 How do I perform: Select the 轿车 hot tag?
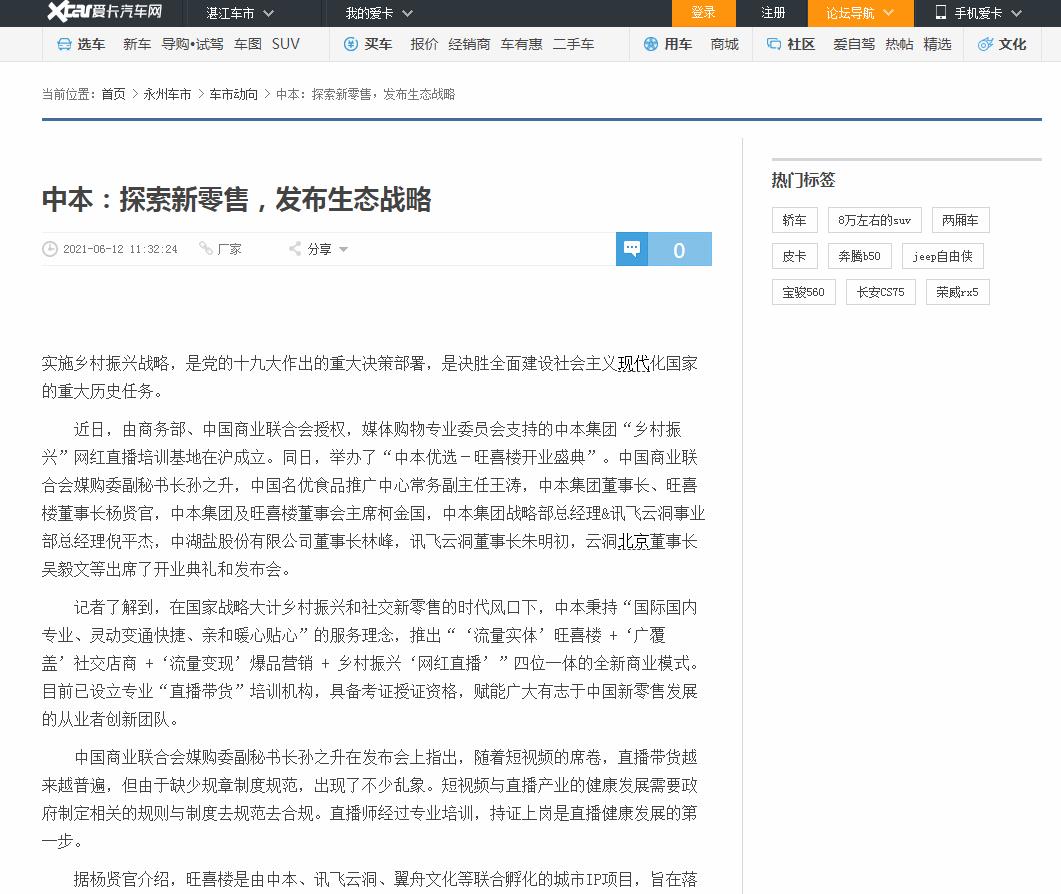[x=794, y=220]
